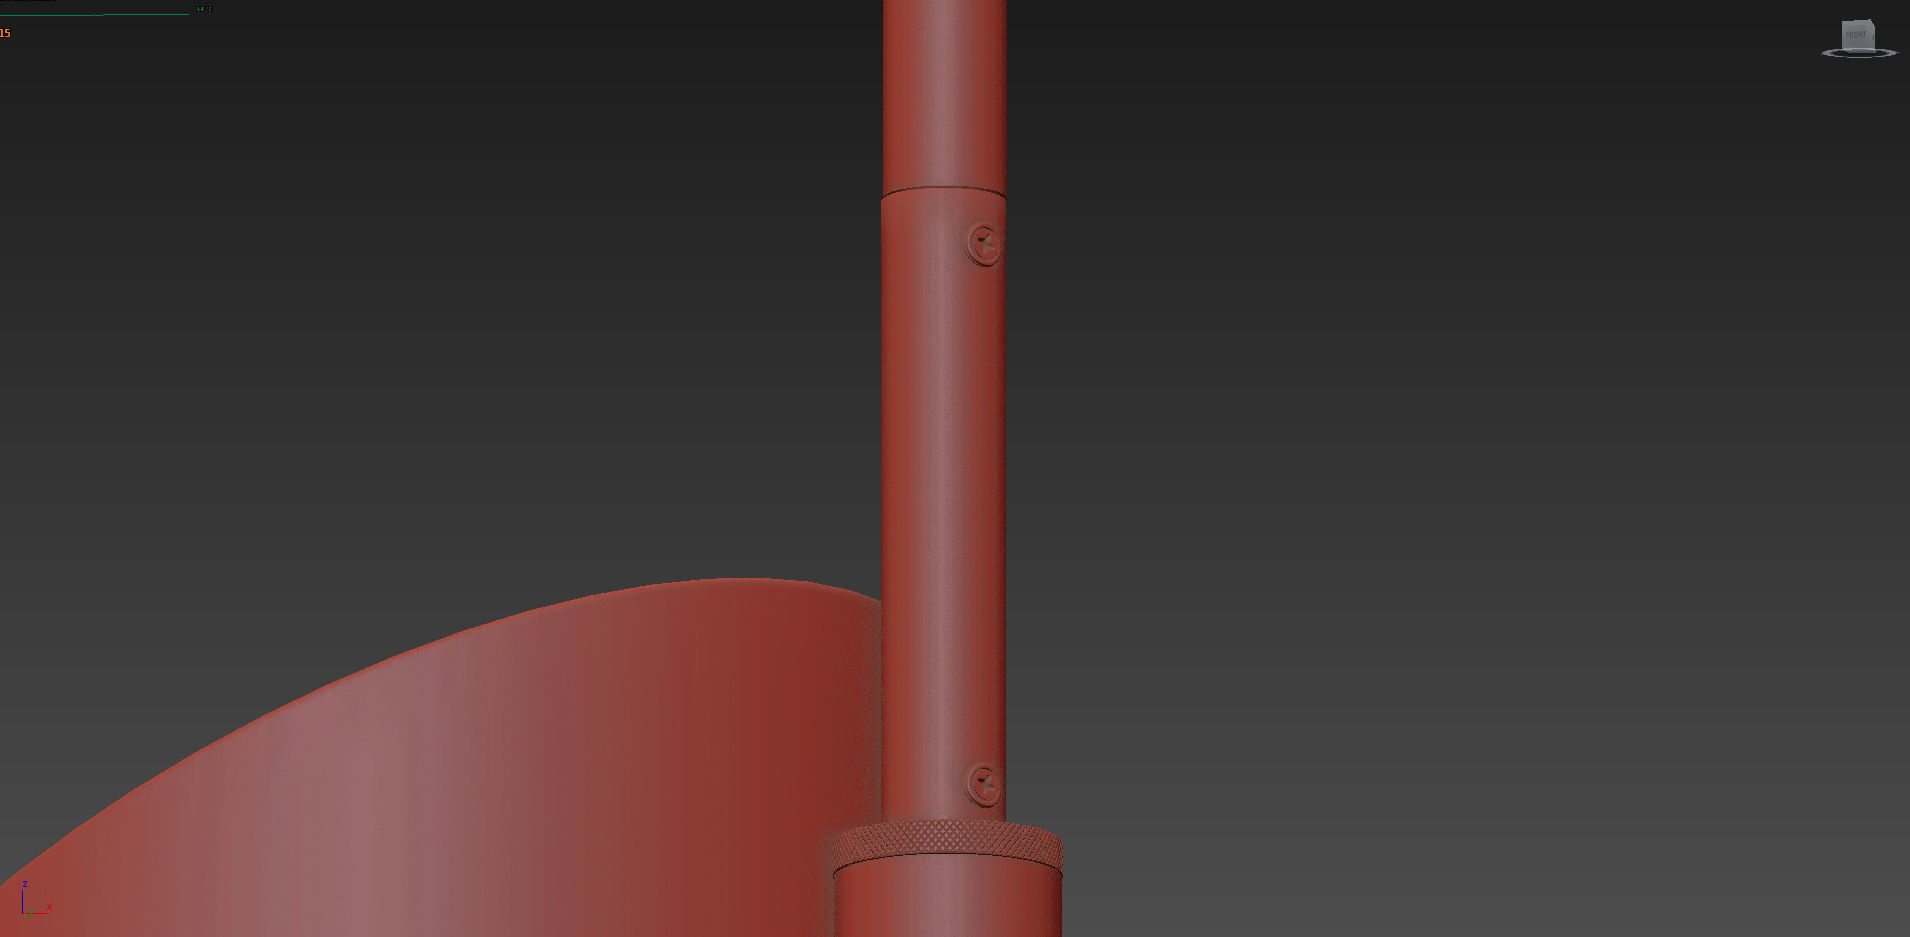Click the FRONT face of the ViewCube

click(x=1856, y=35)
